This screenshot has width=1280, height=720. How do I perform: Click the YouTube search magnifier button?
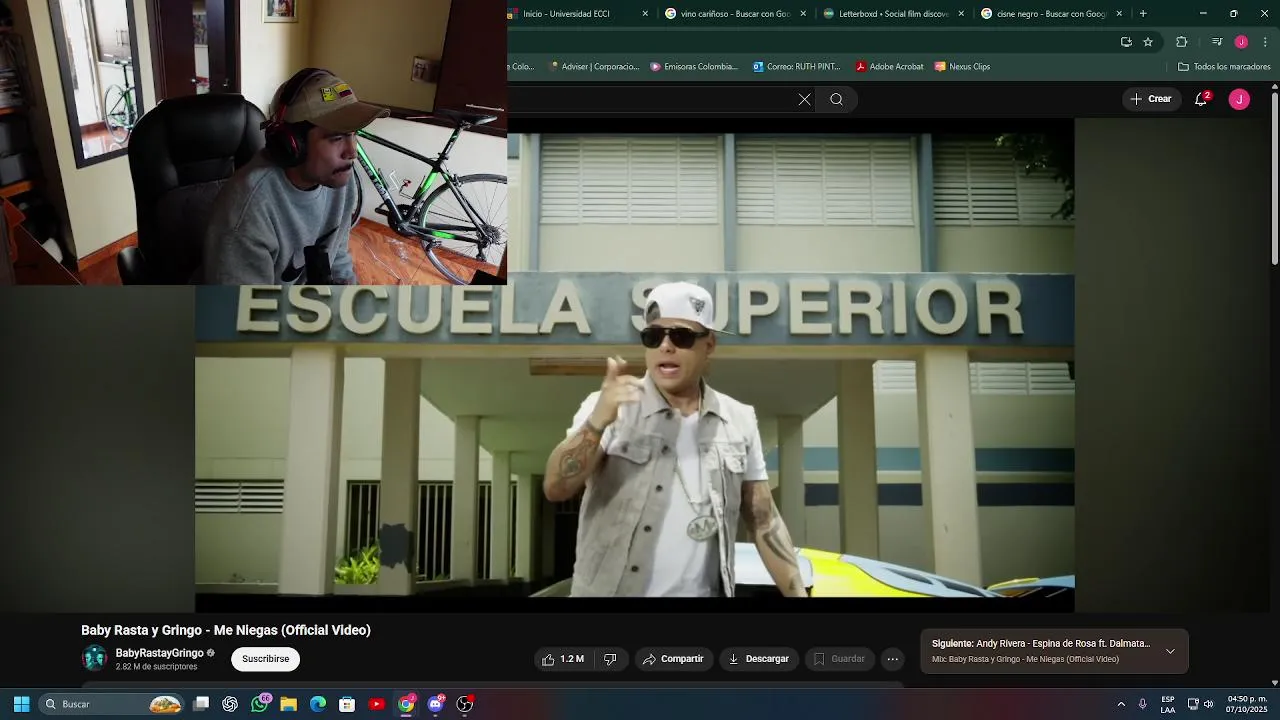(x=837, y=99)
